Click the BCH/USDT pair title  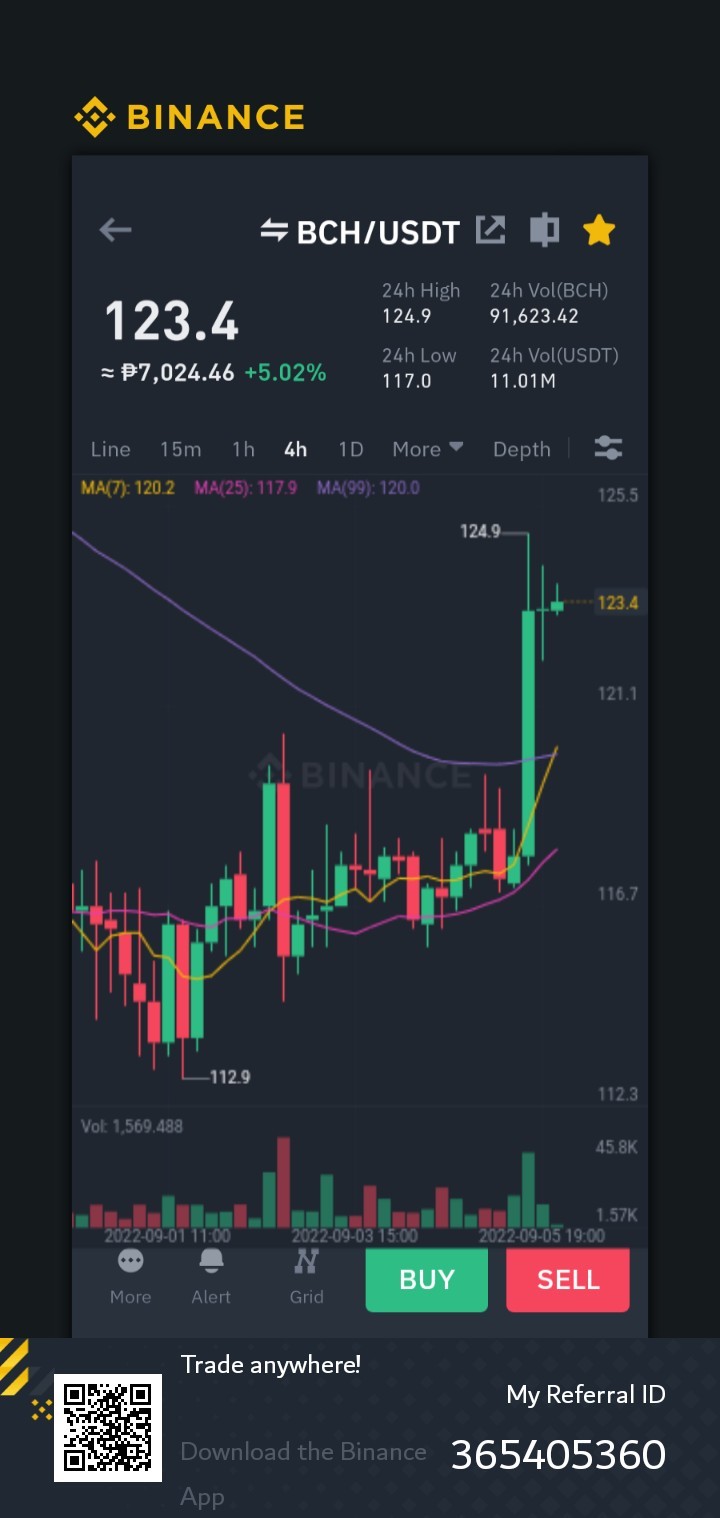point(378,232)
